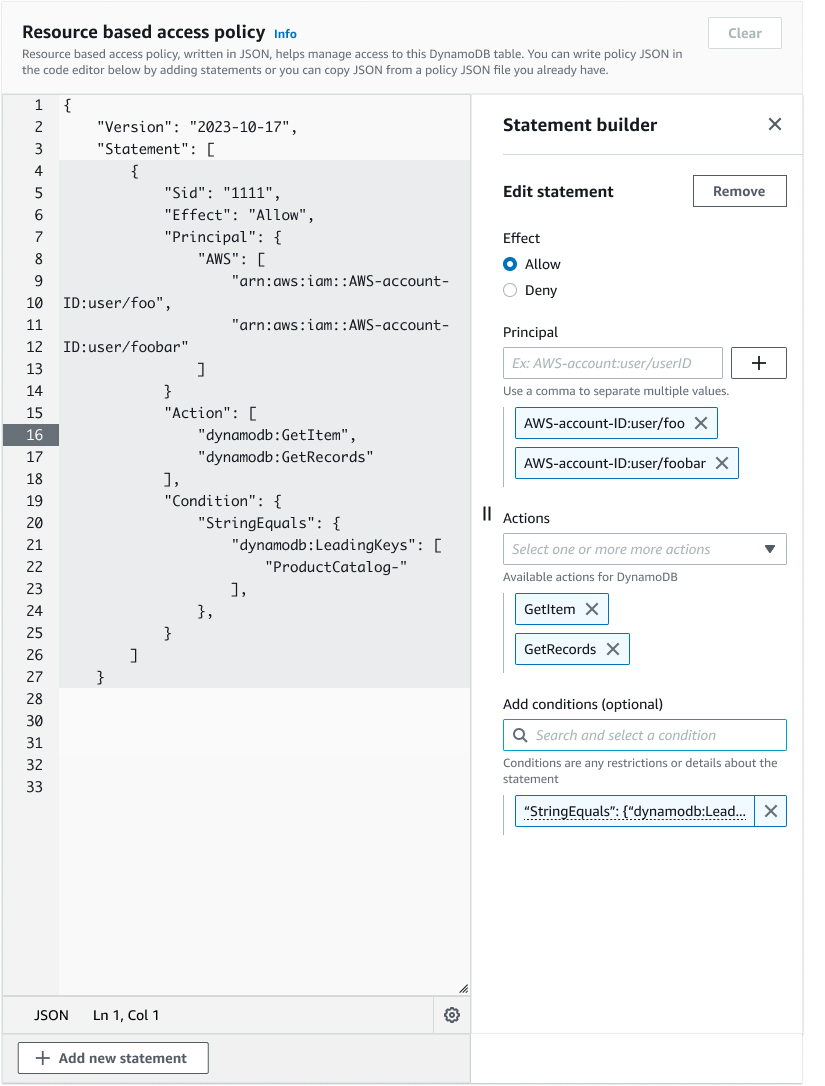Select the Deny effect radio button
The image size is (825, 1086).
(510, 290)
